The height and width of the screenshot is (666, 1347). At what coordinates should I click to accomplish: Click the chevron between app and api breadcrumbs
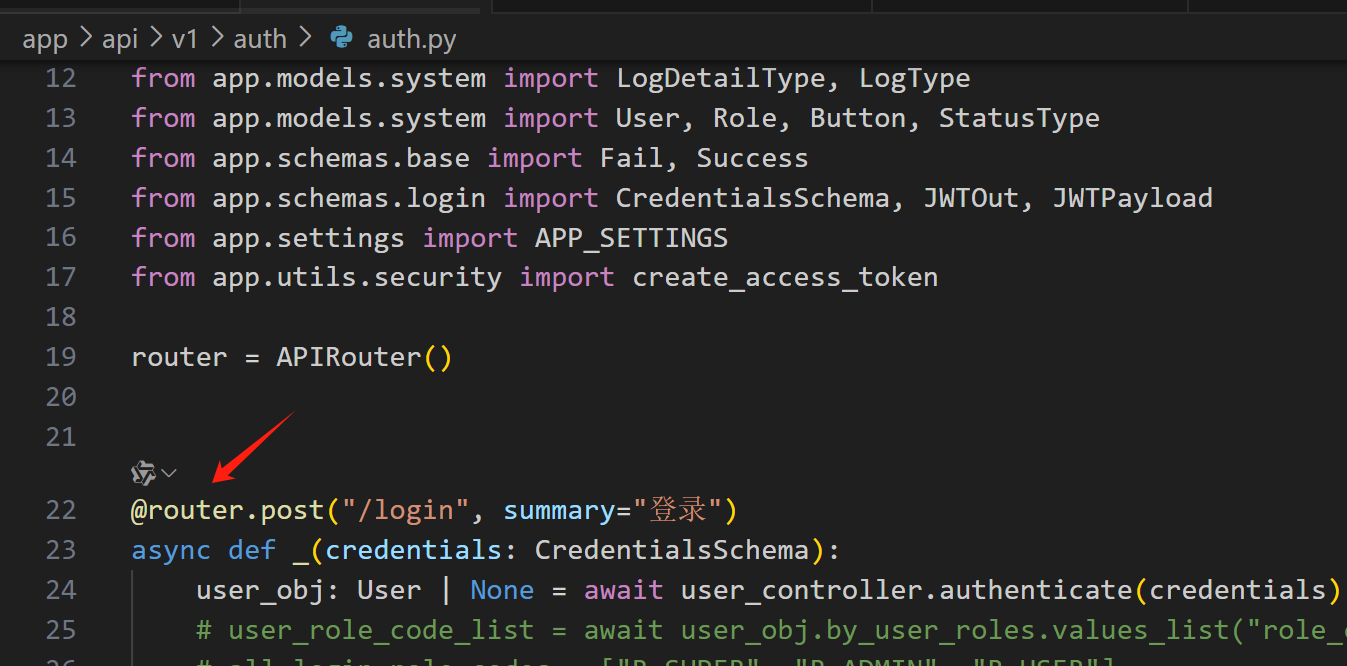(84, 38)
